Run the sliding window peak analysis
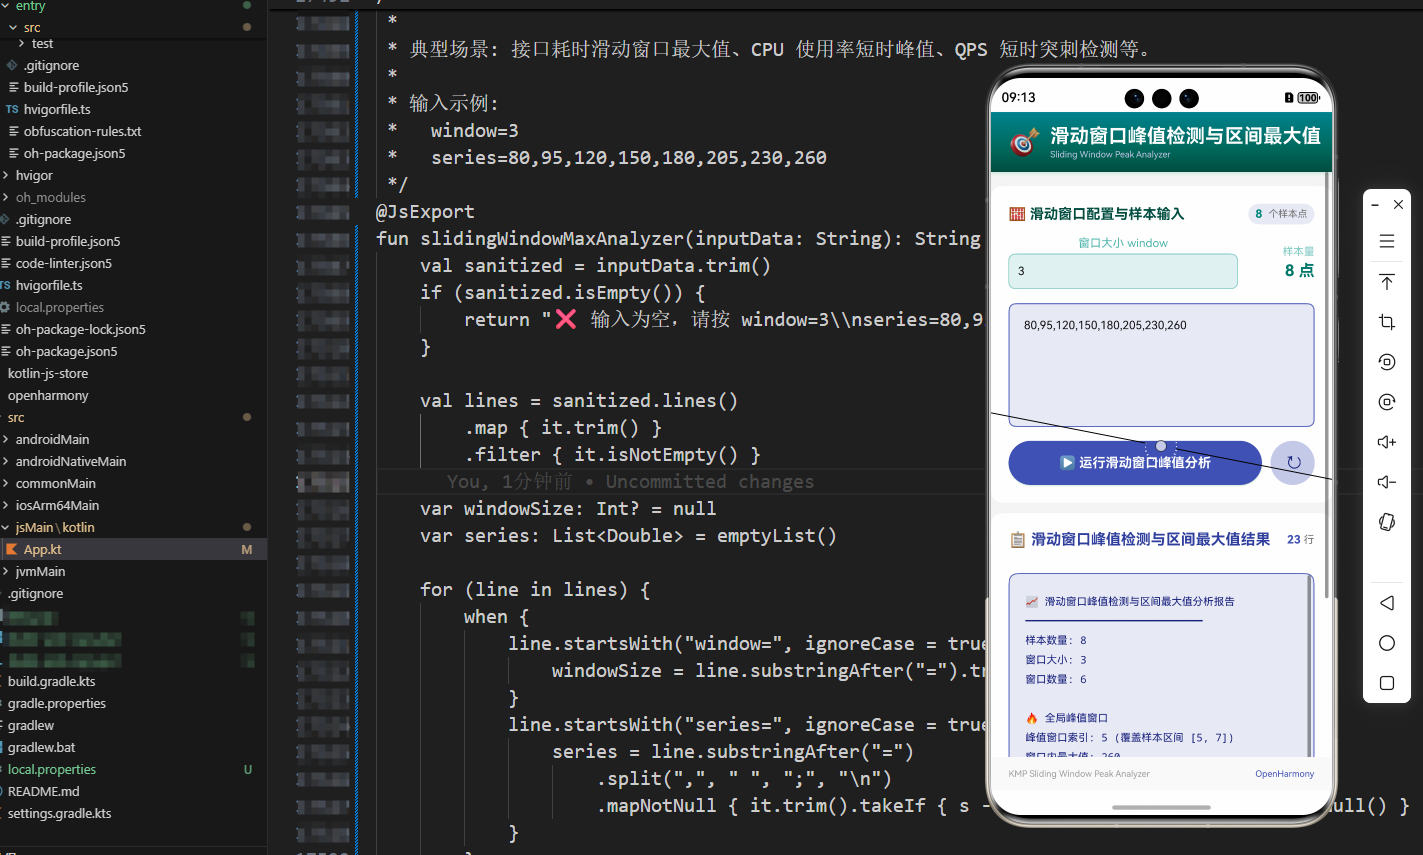 pos(1134,462)
